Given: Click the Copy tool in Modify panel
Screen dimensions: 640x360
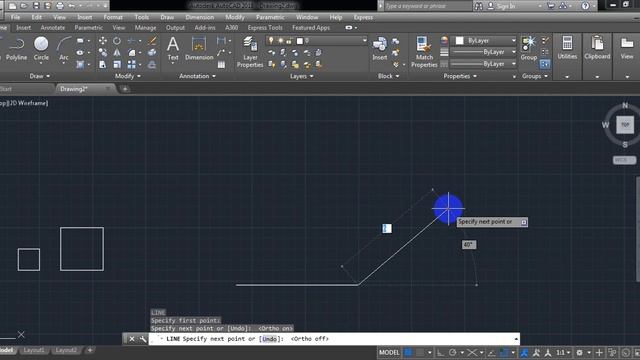Looking at the screenshot, I should (103, 53).
